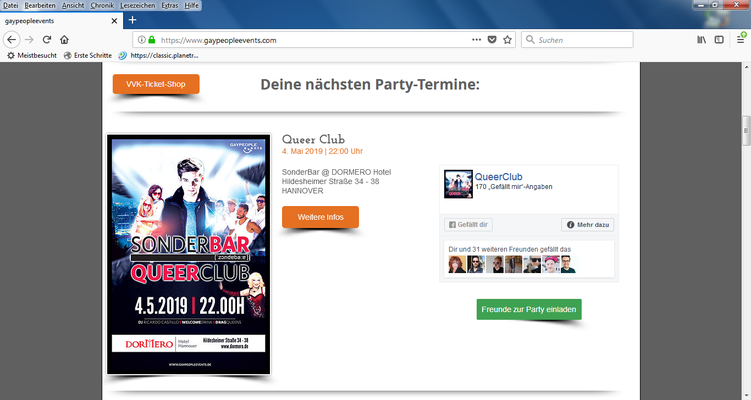
Task: Click the QueerClub page thumbnail image
Action: pos(458,184)
